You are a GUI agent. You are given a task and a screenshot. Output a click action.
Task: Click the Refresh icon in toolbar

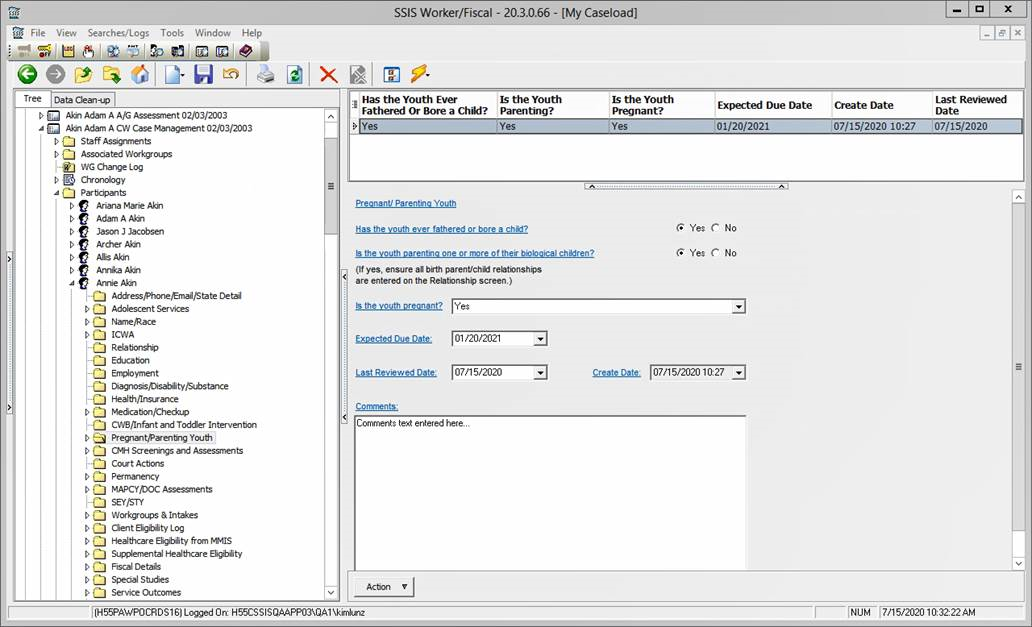point(294,74)
